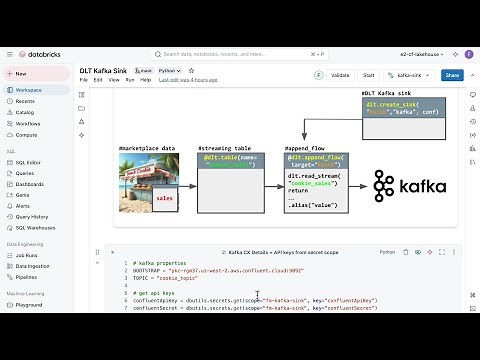The image size is (480, 360).
Task: Collapse the notebook header chevron
Action: (472, 75)
